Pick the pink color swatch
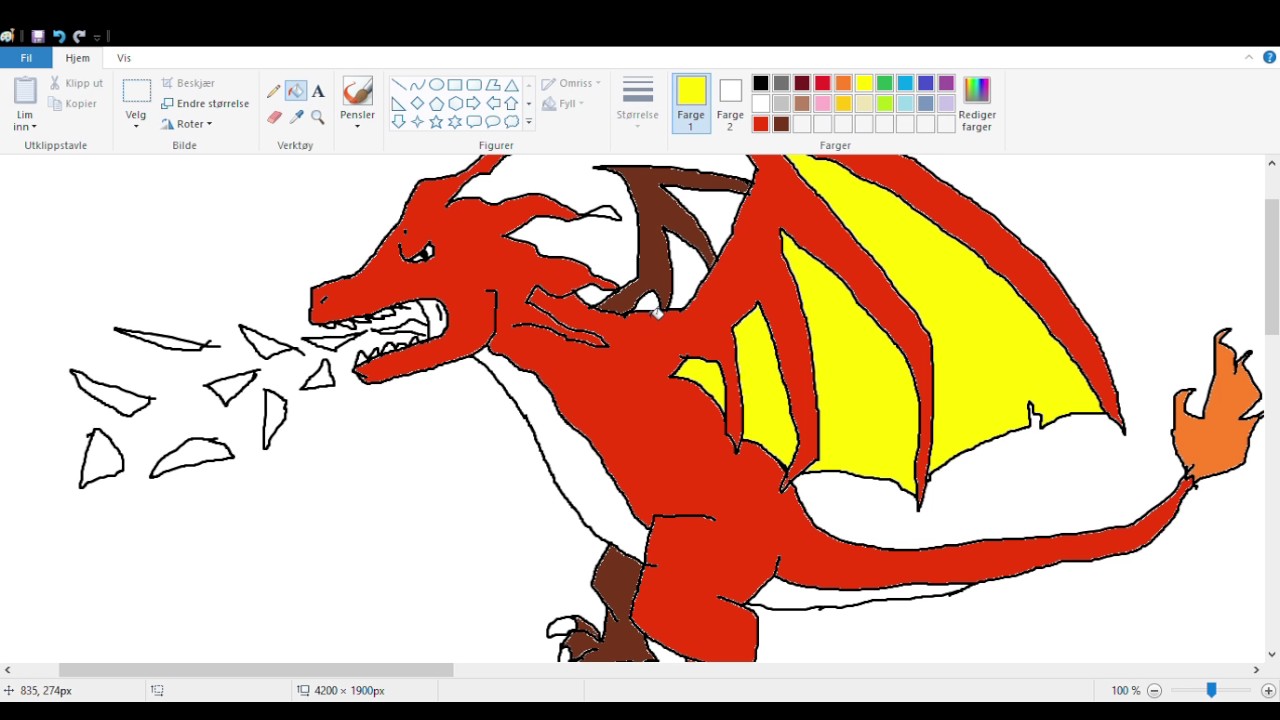1280x720 pixels. pyautogui.click(x=822, y=104)
